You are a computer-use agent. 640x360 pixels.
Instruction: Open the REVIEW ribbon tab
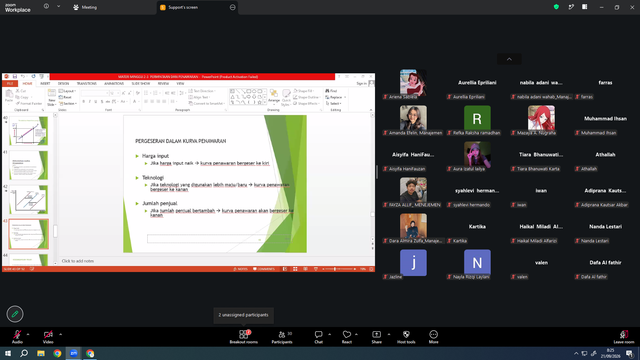(163, 83)
